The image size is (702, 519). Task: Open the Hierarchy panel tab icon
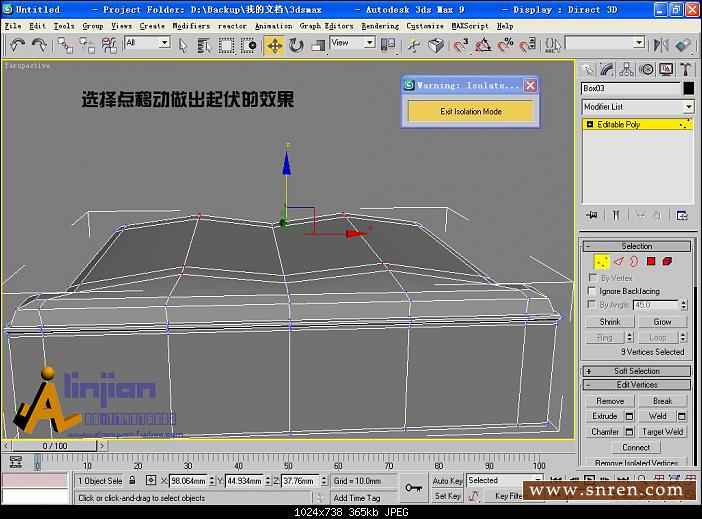tap(627, 69)
